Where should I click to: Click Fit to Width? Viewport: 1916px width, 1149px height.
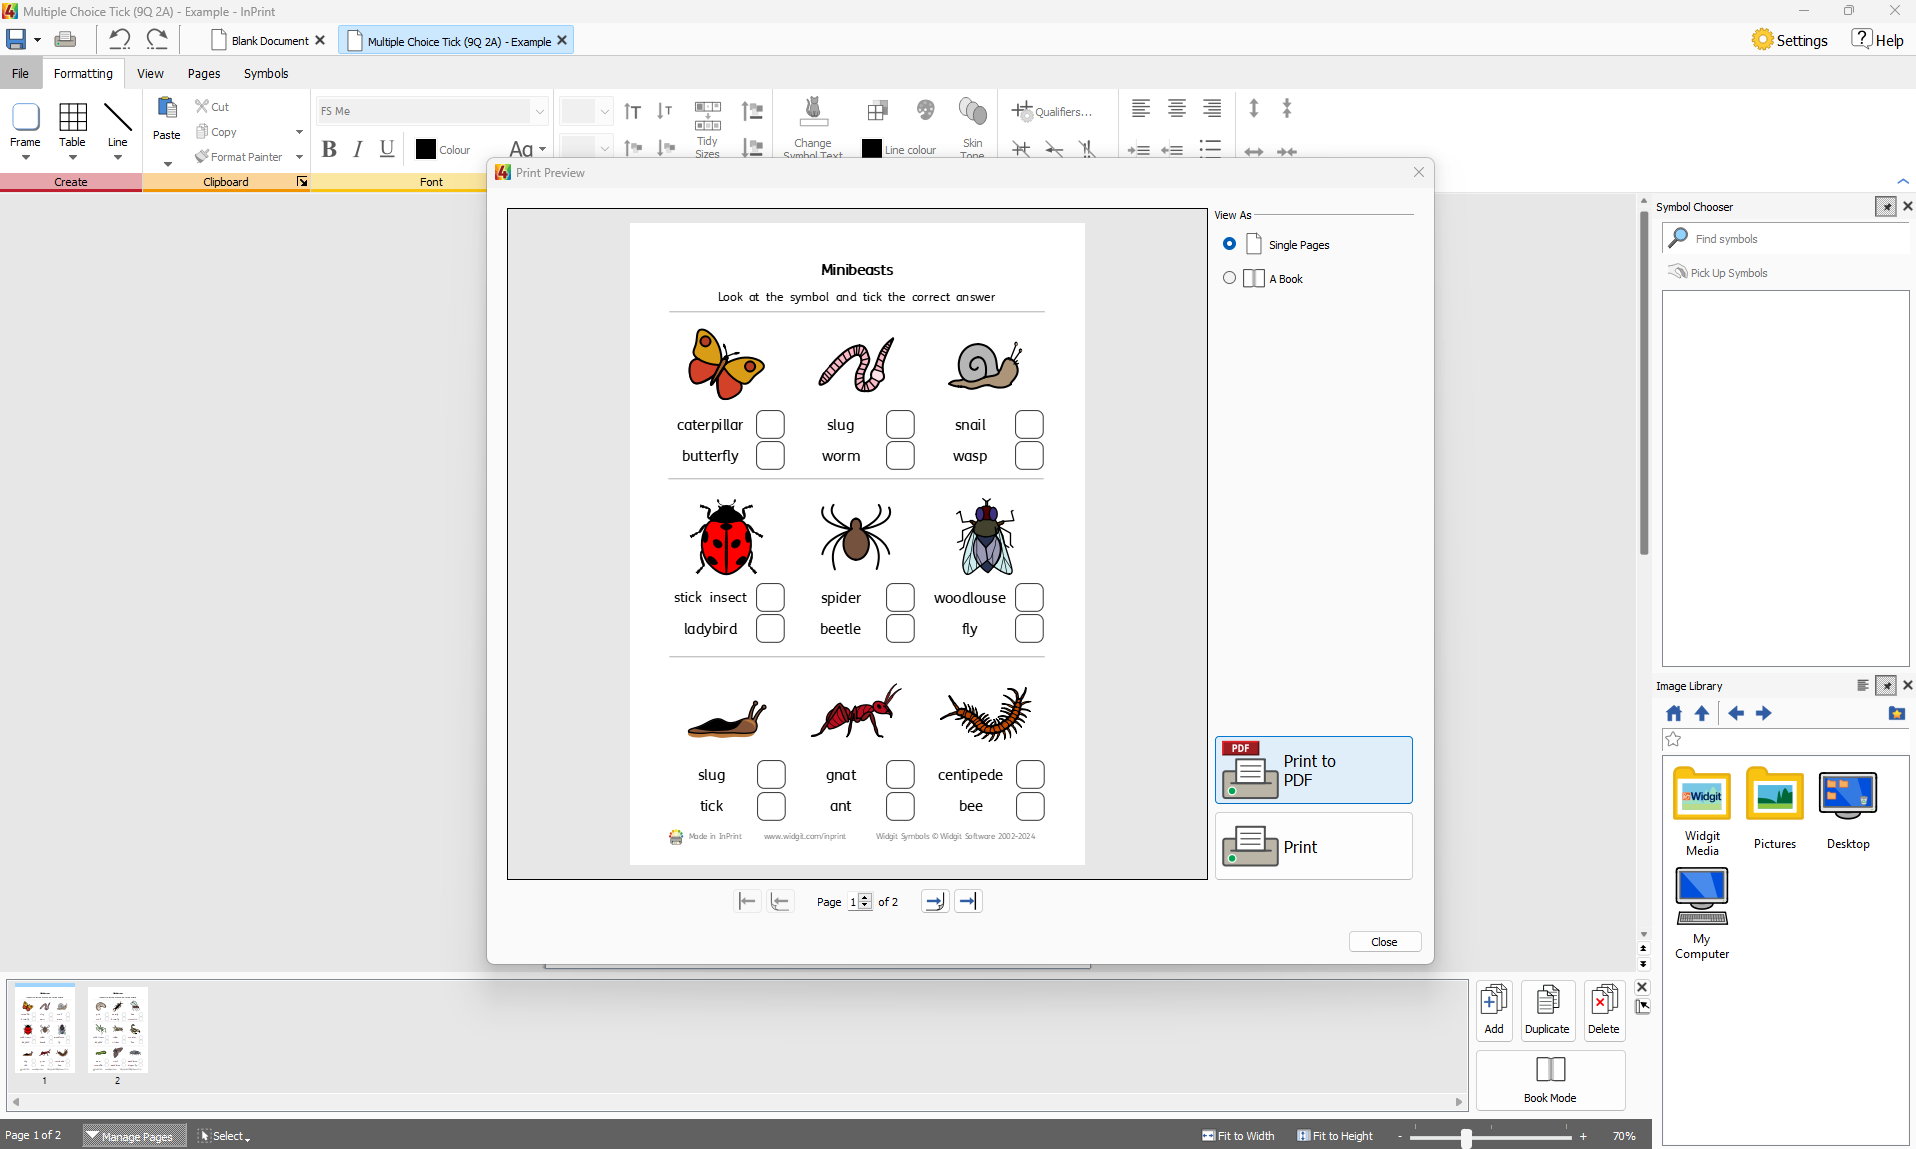point(1238,1136)
